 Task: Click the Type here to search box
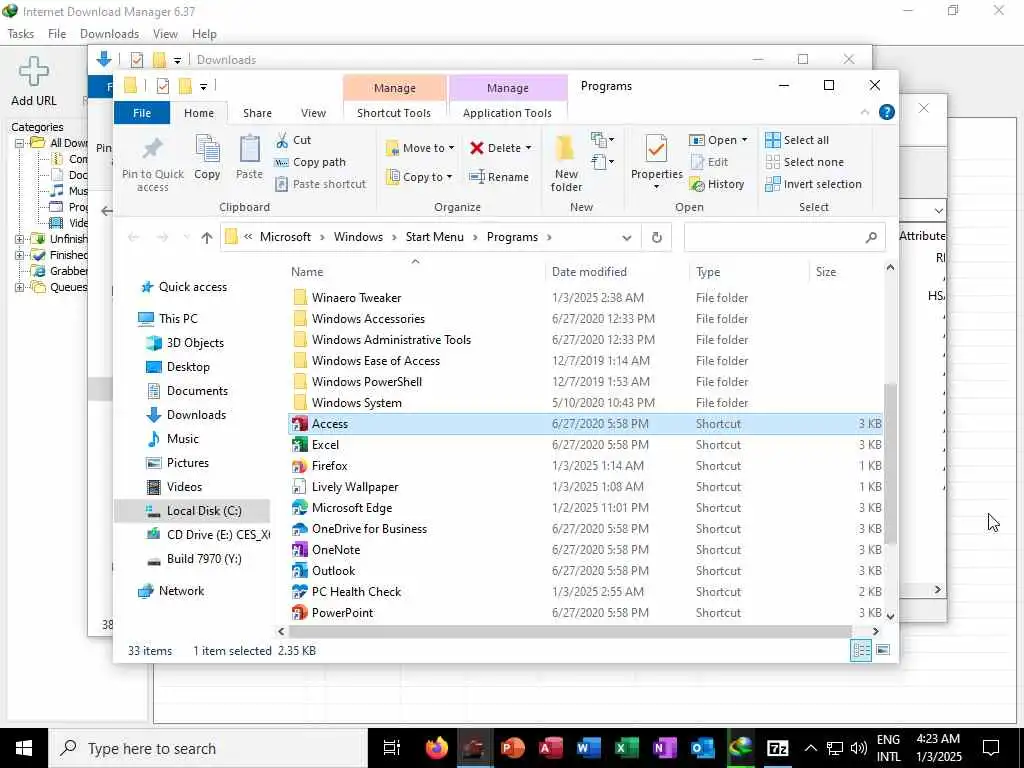(x=208, y=748)
